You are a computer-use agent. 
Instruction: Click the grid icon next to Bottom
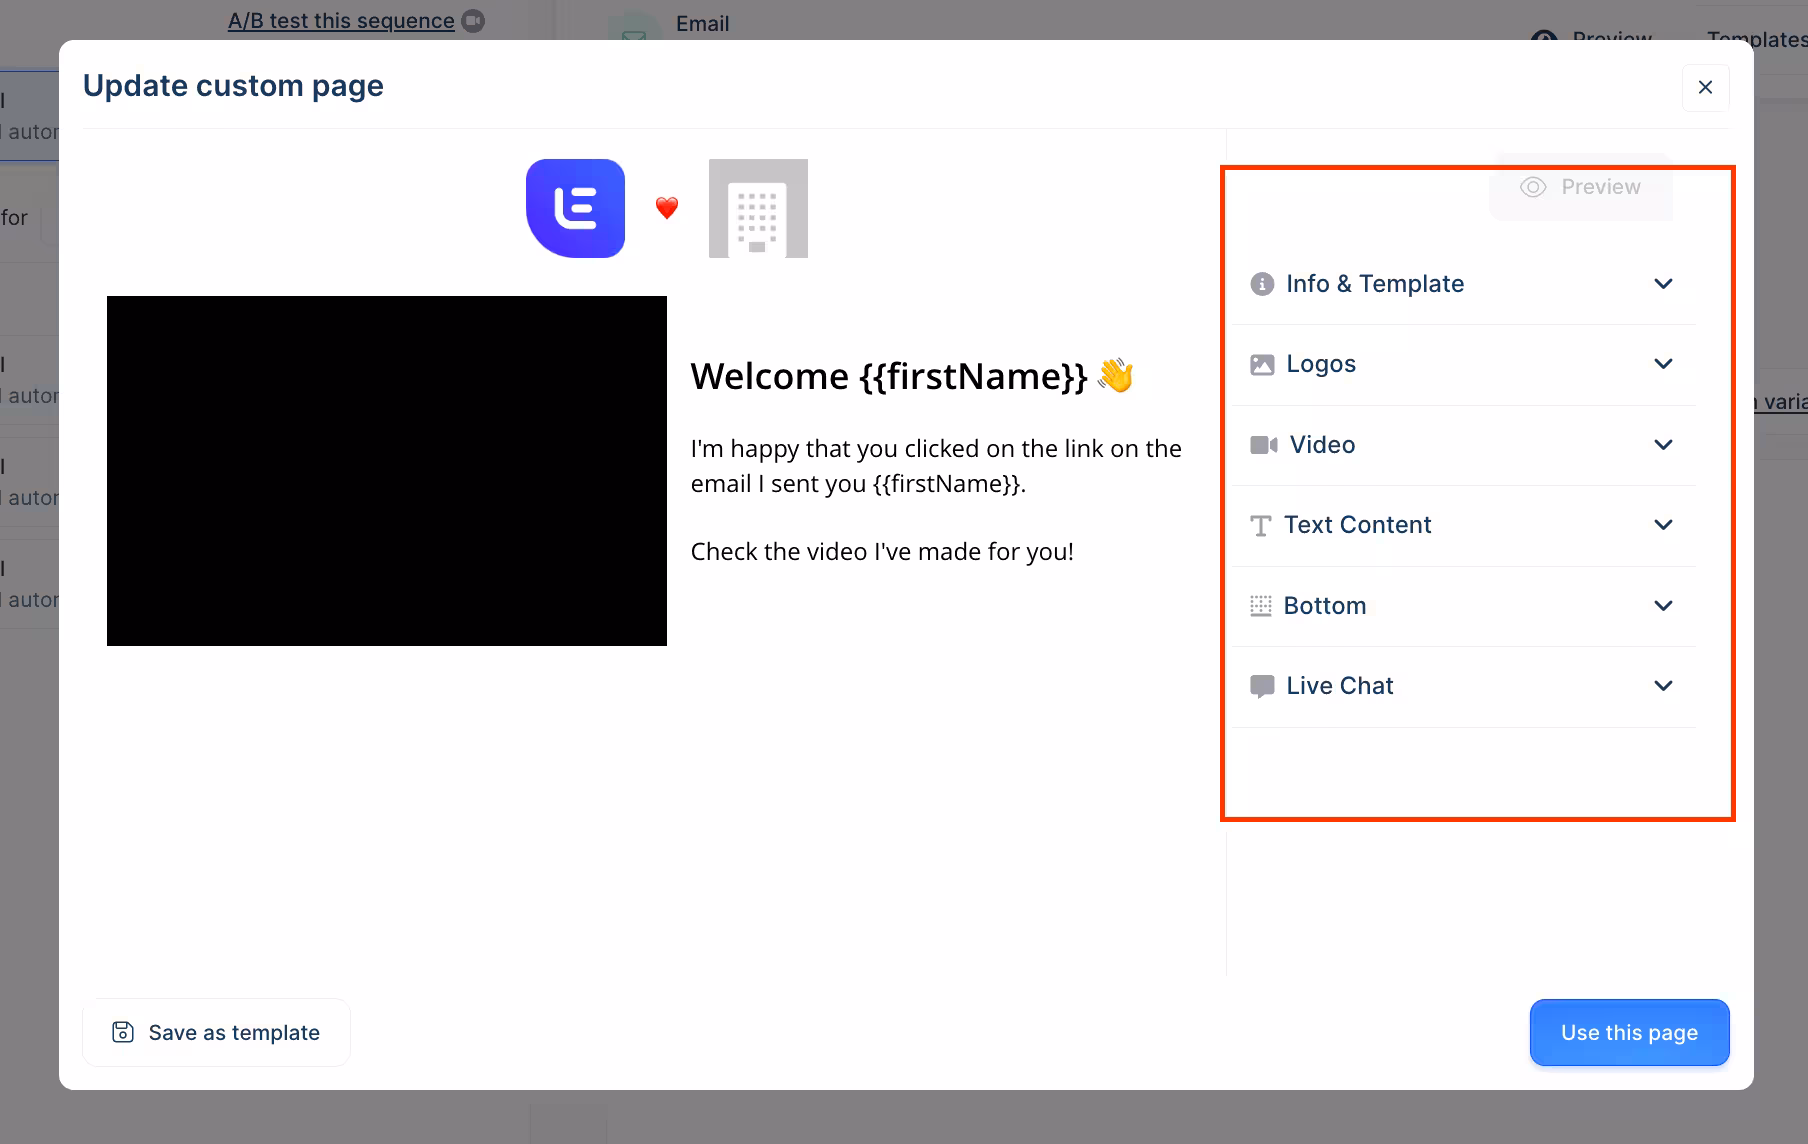(x=1261, y=606)
